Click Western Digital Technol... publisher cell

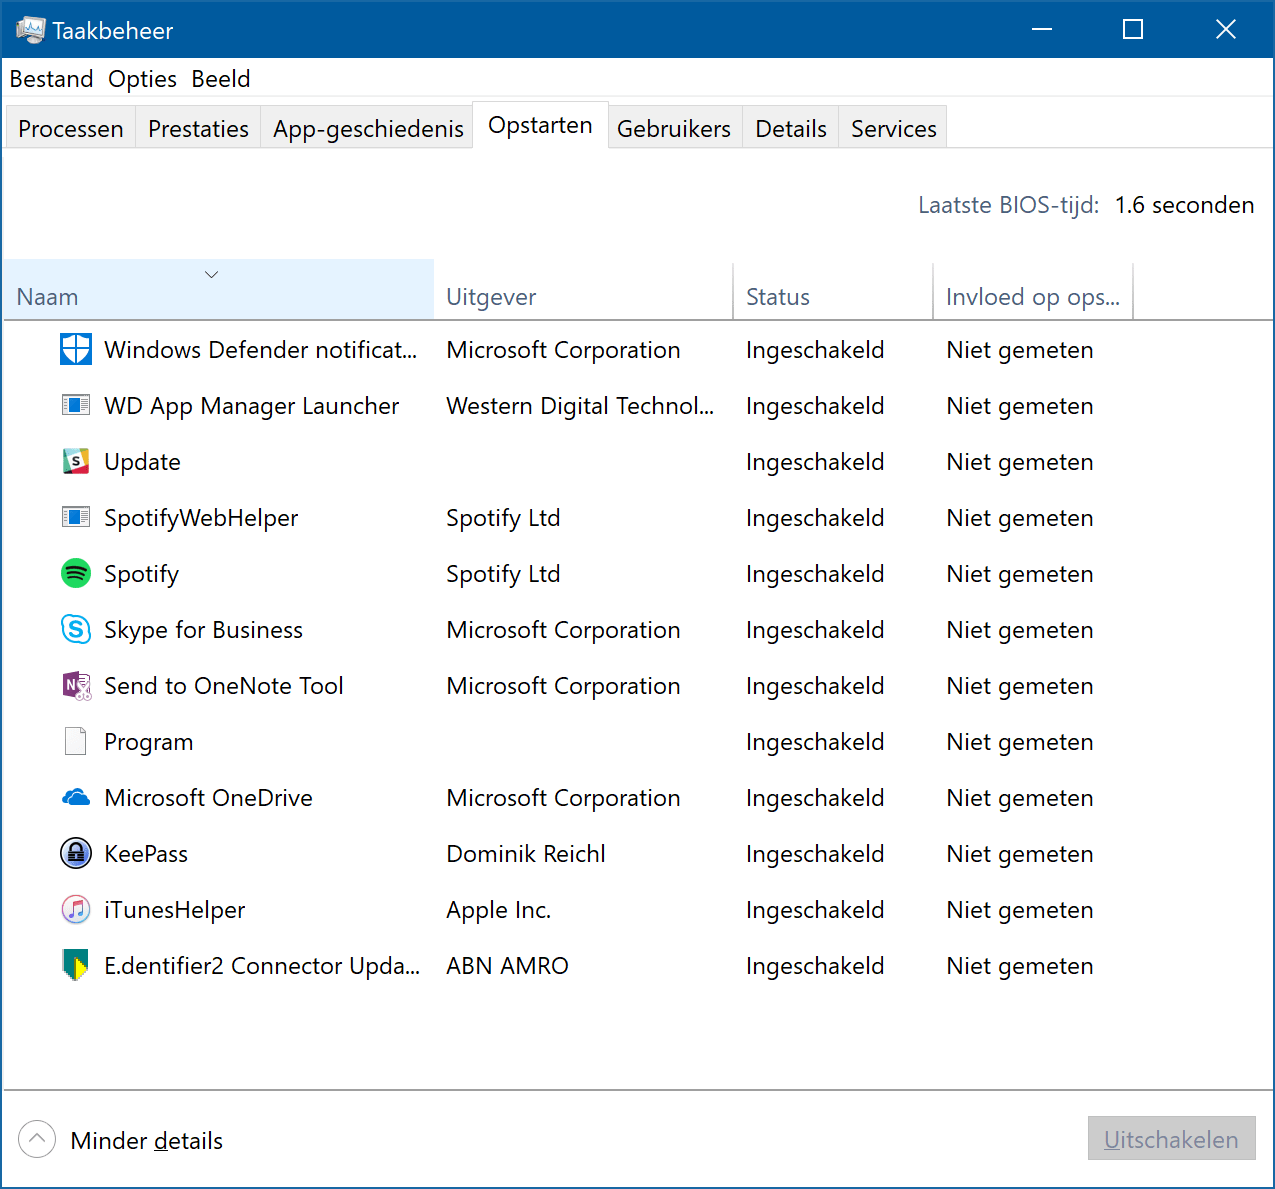pos(580,406)
